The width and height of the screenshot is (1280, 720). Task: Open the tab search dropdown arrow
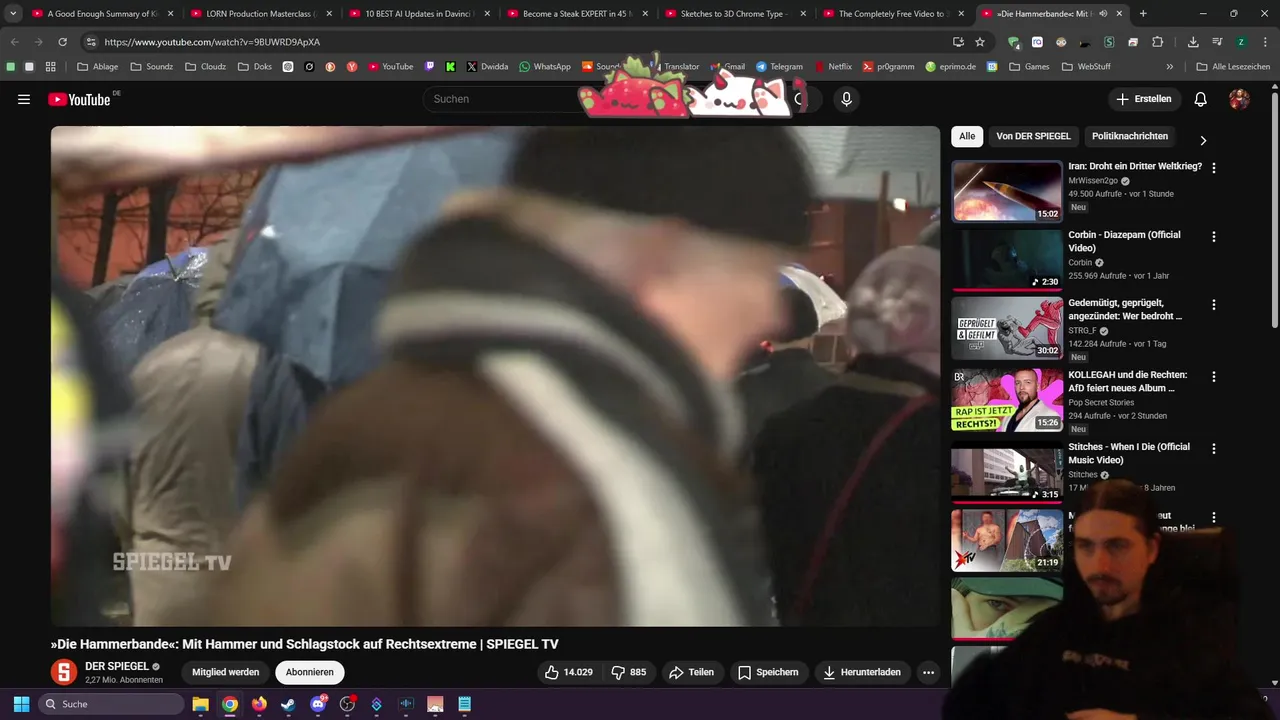click(x=13, y=14)
